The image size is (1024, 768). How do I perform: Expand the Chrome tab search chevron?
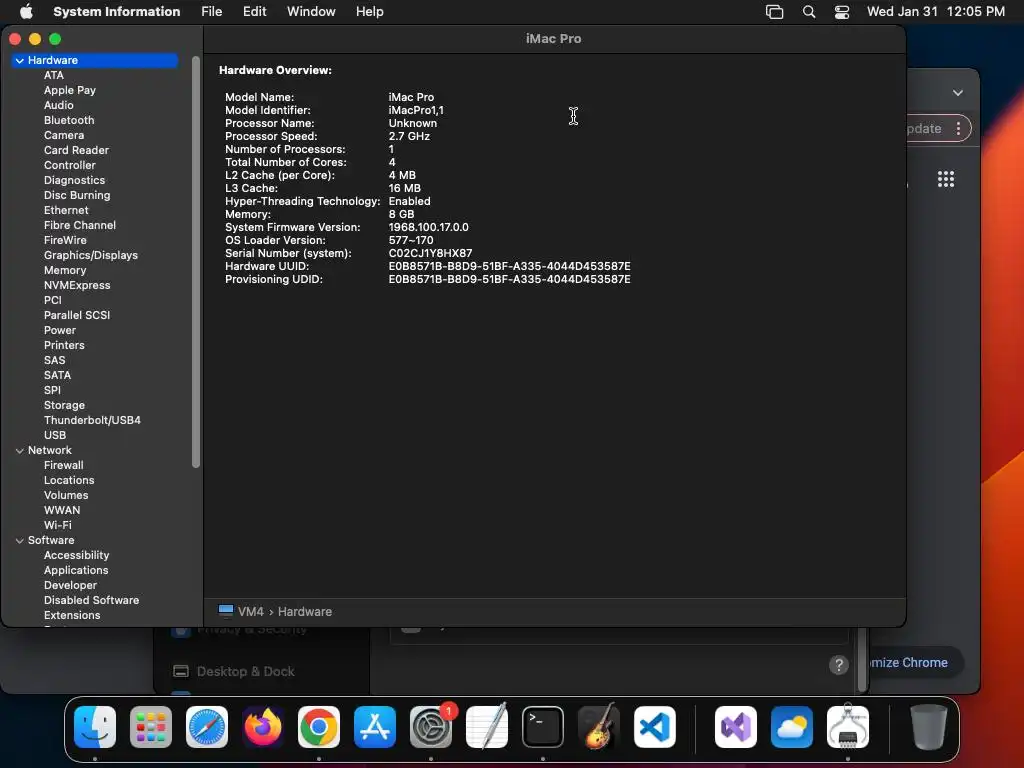957,93
